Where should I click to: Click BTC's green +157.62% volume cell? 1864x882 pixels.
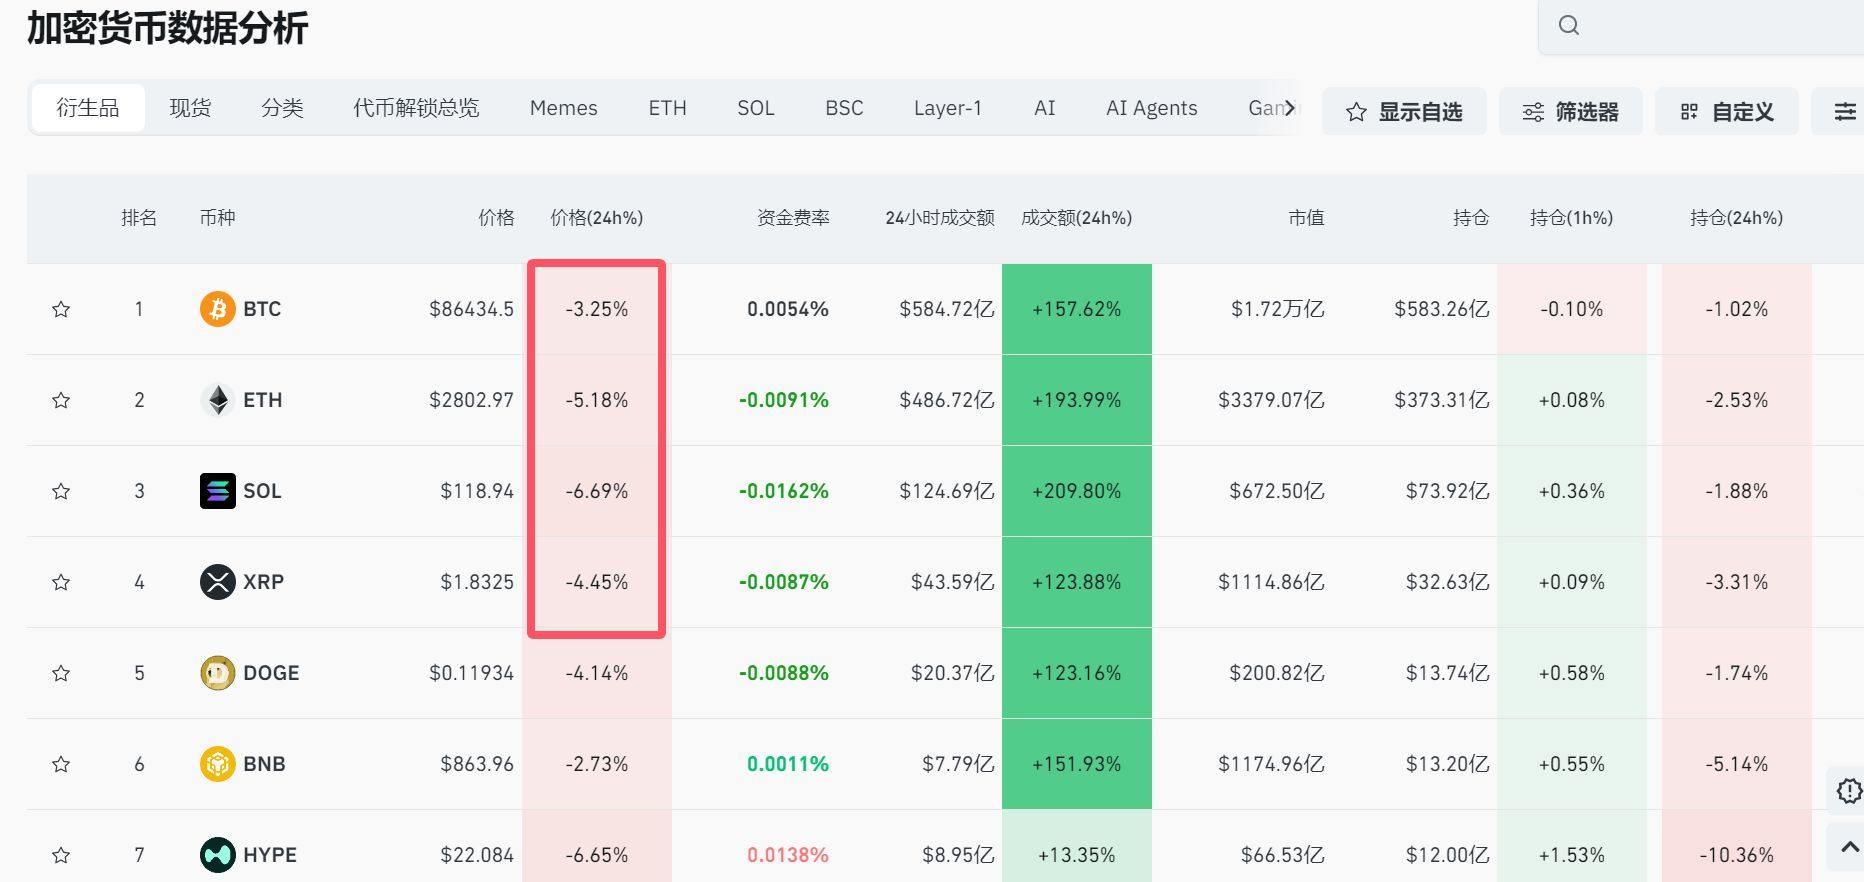pyautogui.click(x=1076, y=309)
